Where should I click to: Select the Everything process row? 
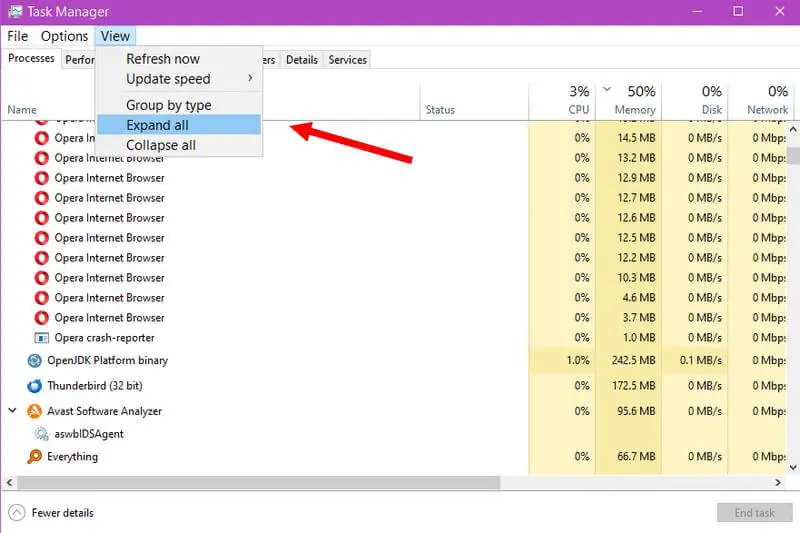click(394, 456)
